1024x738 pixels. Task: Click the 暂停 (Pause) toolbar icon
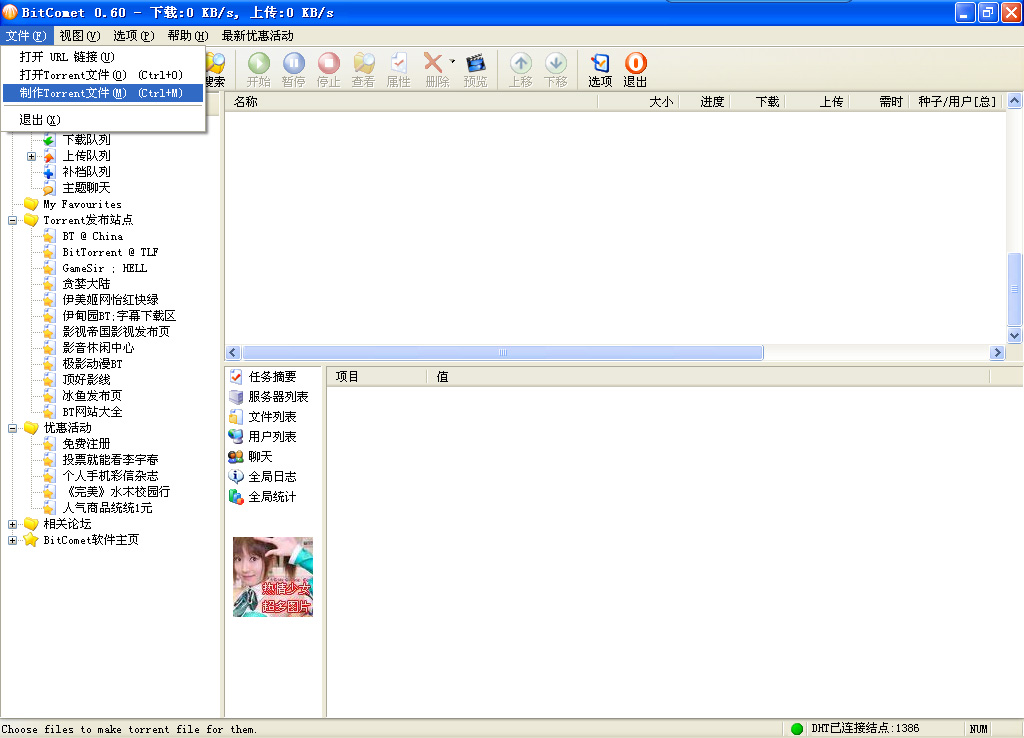294,70
